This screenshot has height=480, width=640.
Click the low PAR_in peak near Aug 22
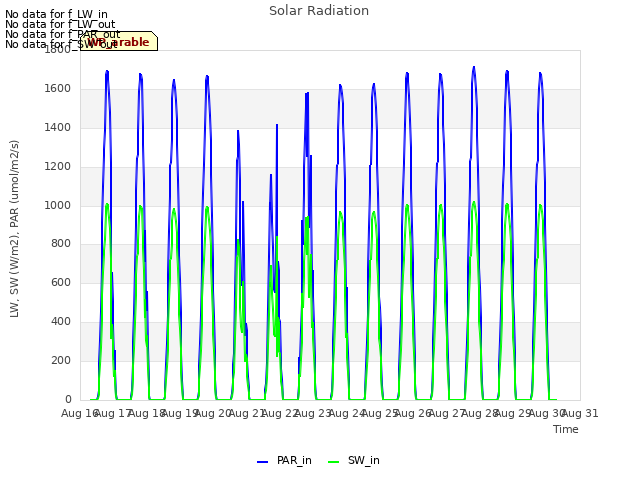pos(271,175)
